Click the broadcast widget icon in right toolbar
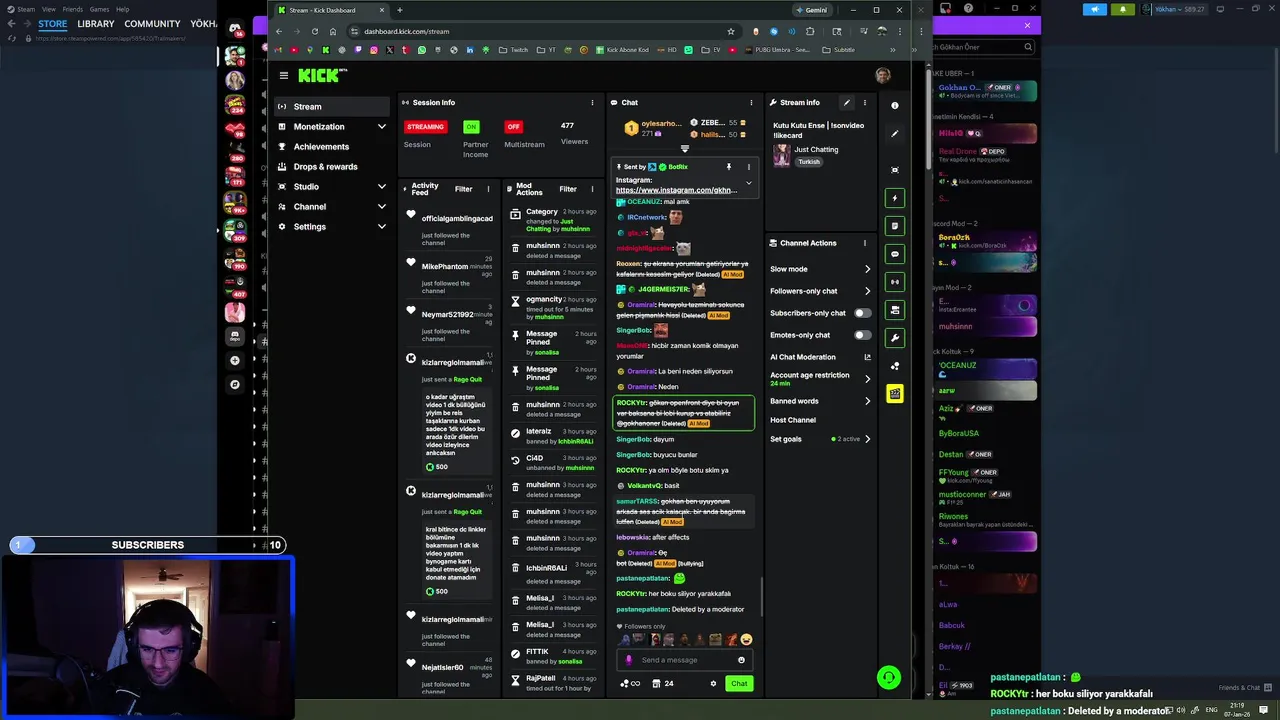1280x720 pixels. (x=895, y=282)
